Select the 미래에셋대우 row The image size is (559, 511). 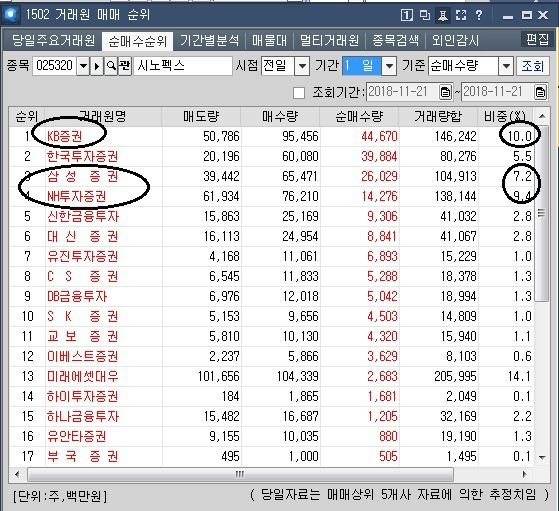coord(272,376)
